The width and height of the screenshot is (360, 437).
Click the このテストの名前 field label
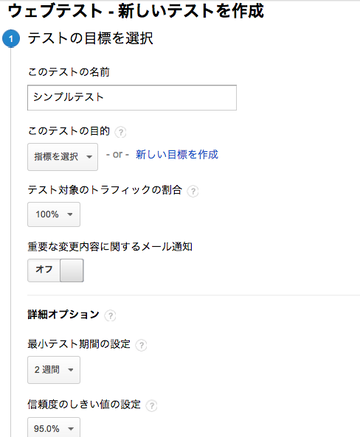click(69, 72)
